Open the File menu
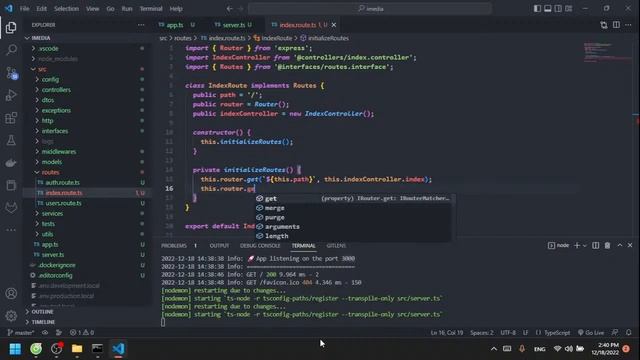Viewport: 640px width, 360px height. 24,9
